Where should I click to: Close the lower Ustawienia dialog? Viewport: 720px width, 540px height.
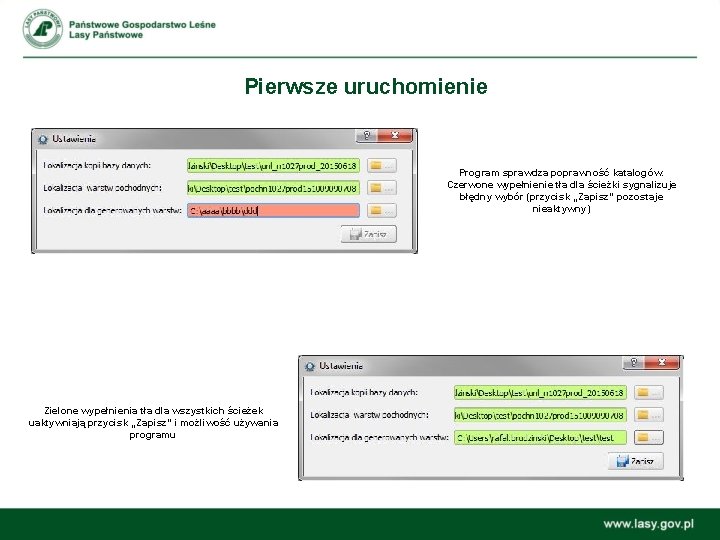tap(662, 362)
